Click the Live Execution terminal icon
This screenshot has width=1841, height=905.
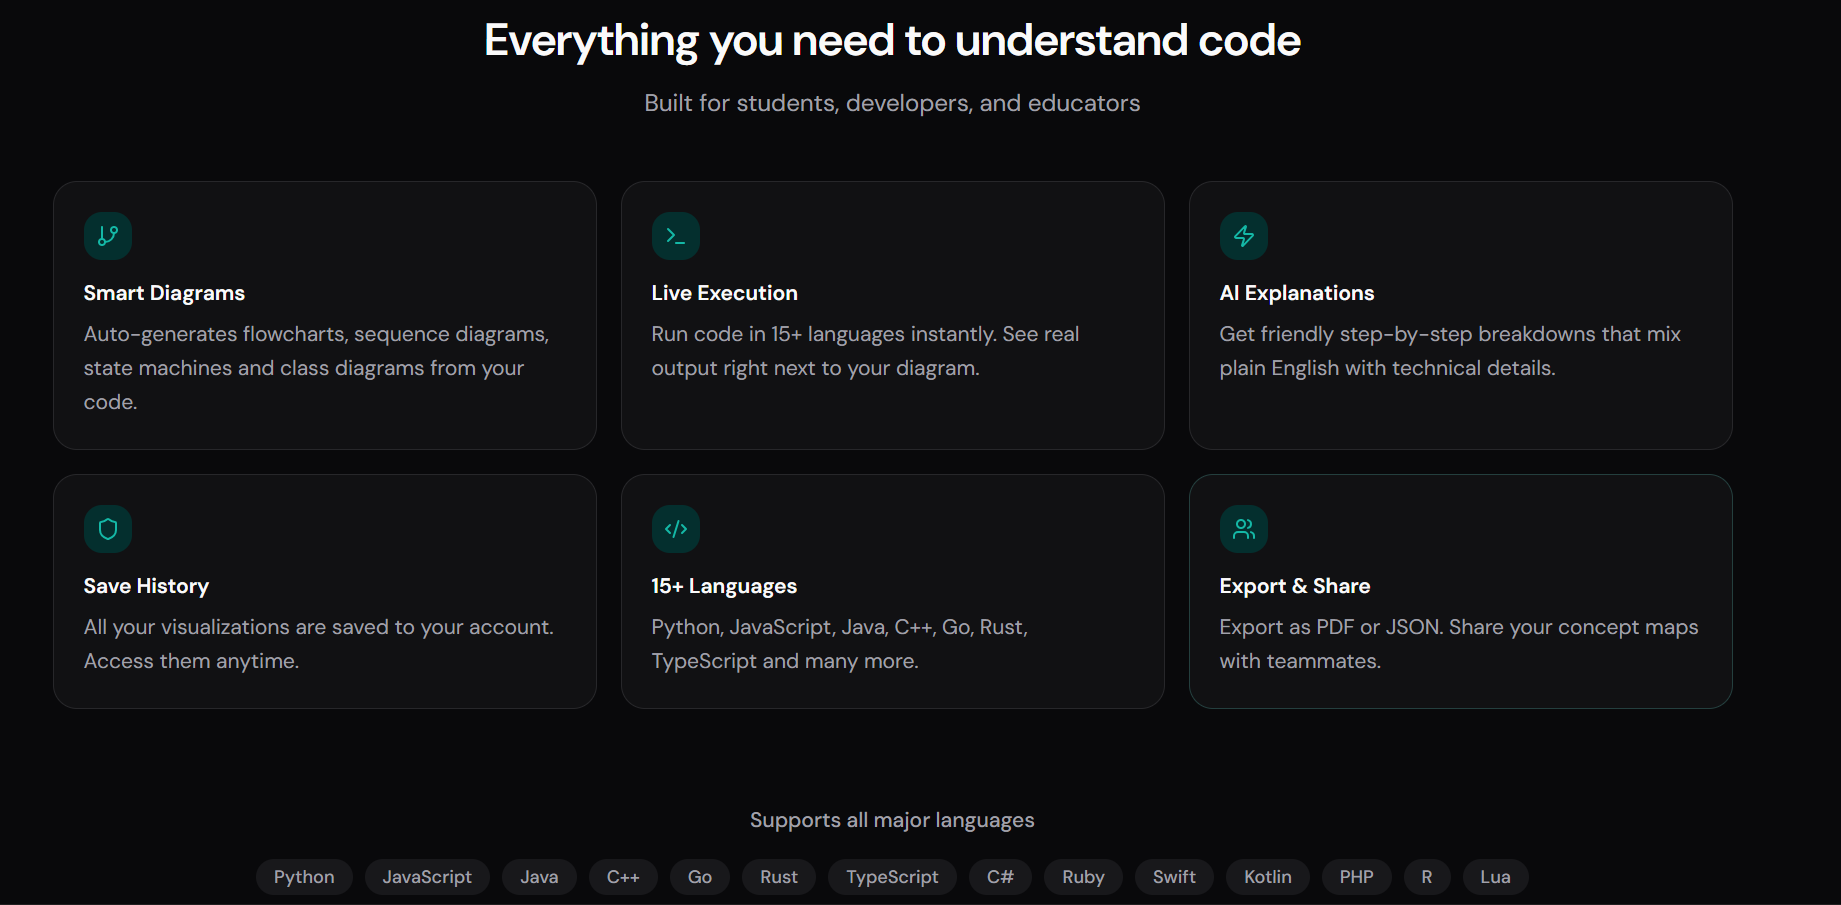pos(676,236)
